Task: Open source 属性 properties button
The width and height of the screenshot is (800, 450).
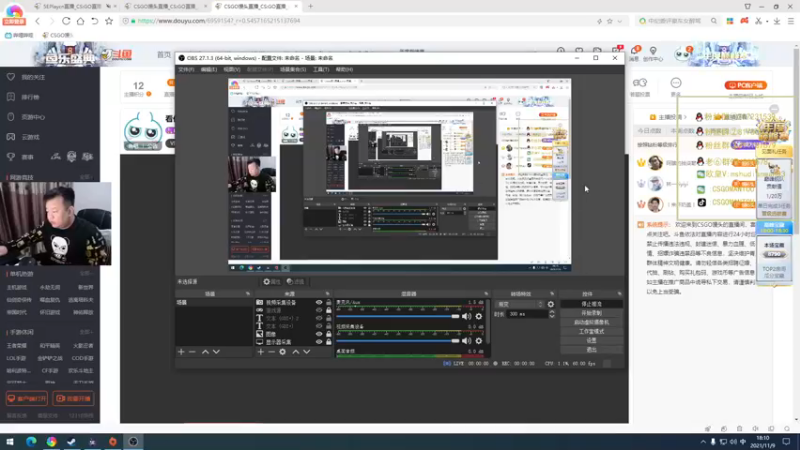Action: click(272, 282)
